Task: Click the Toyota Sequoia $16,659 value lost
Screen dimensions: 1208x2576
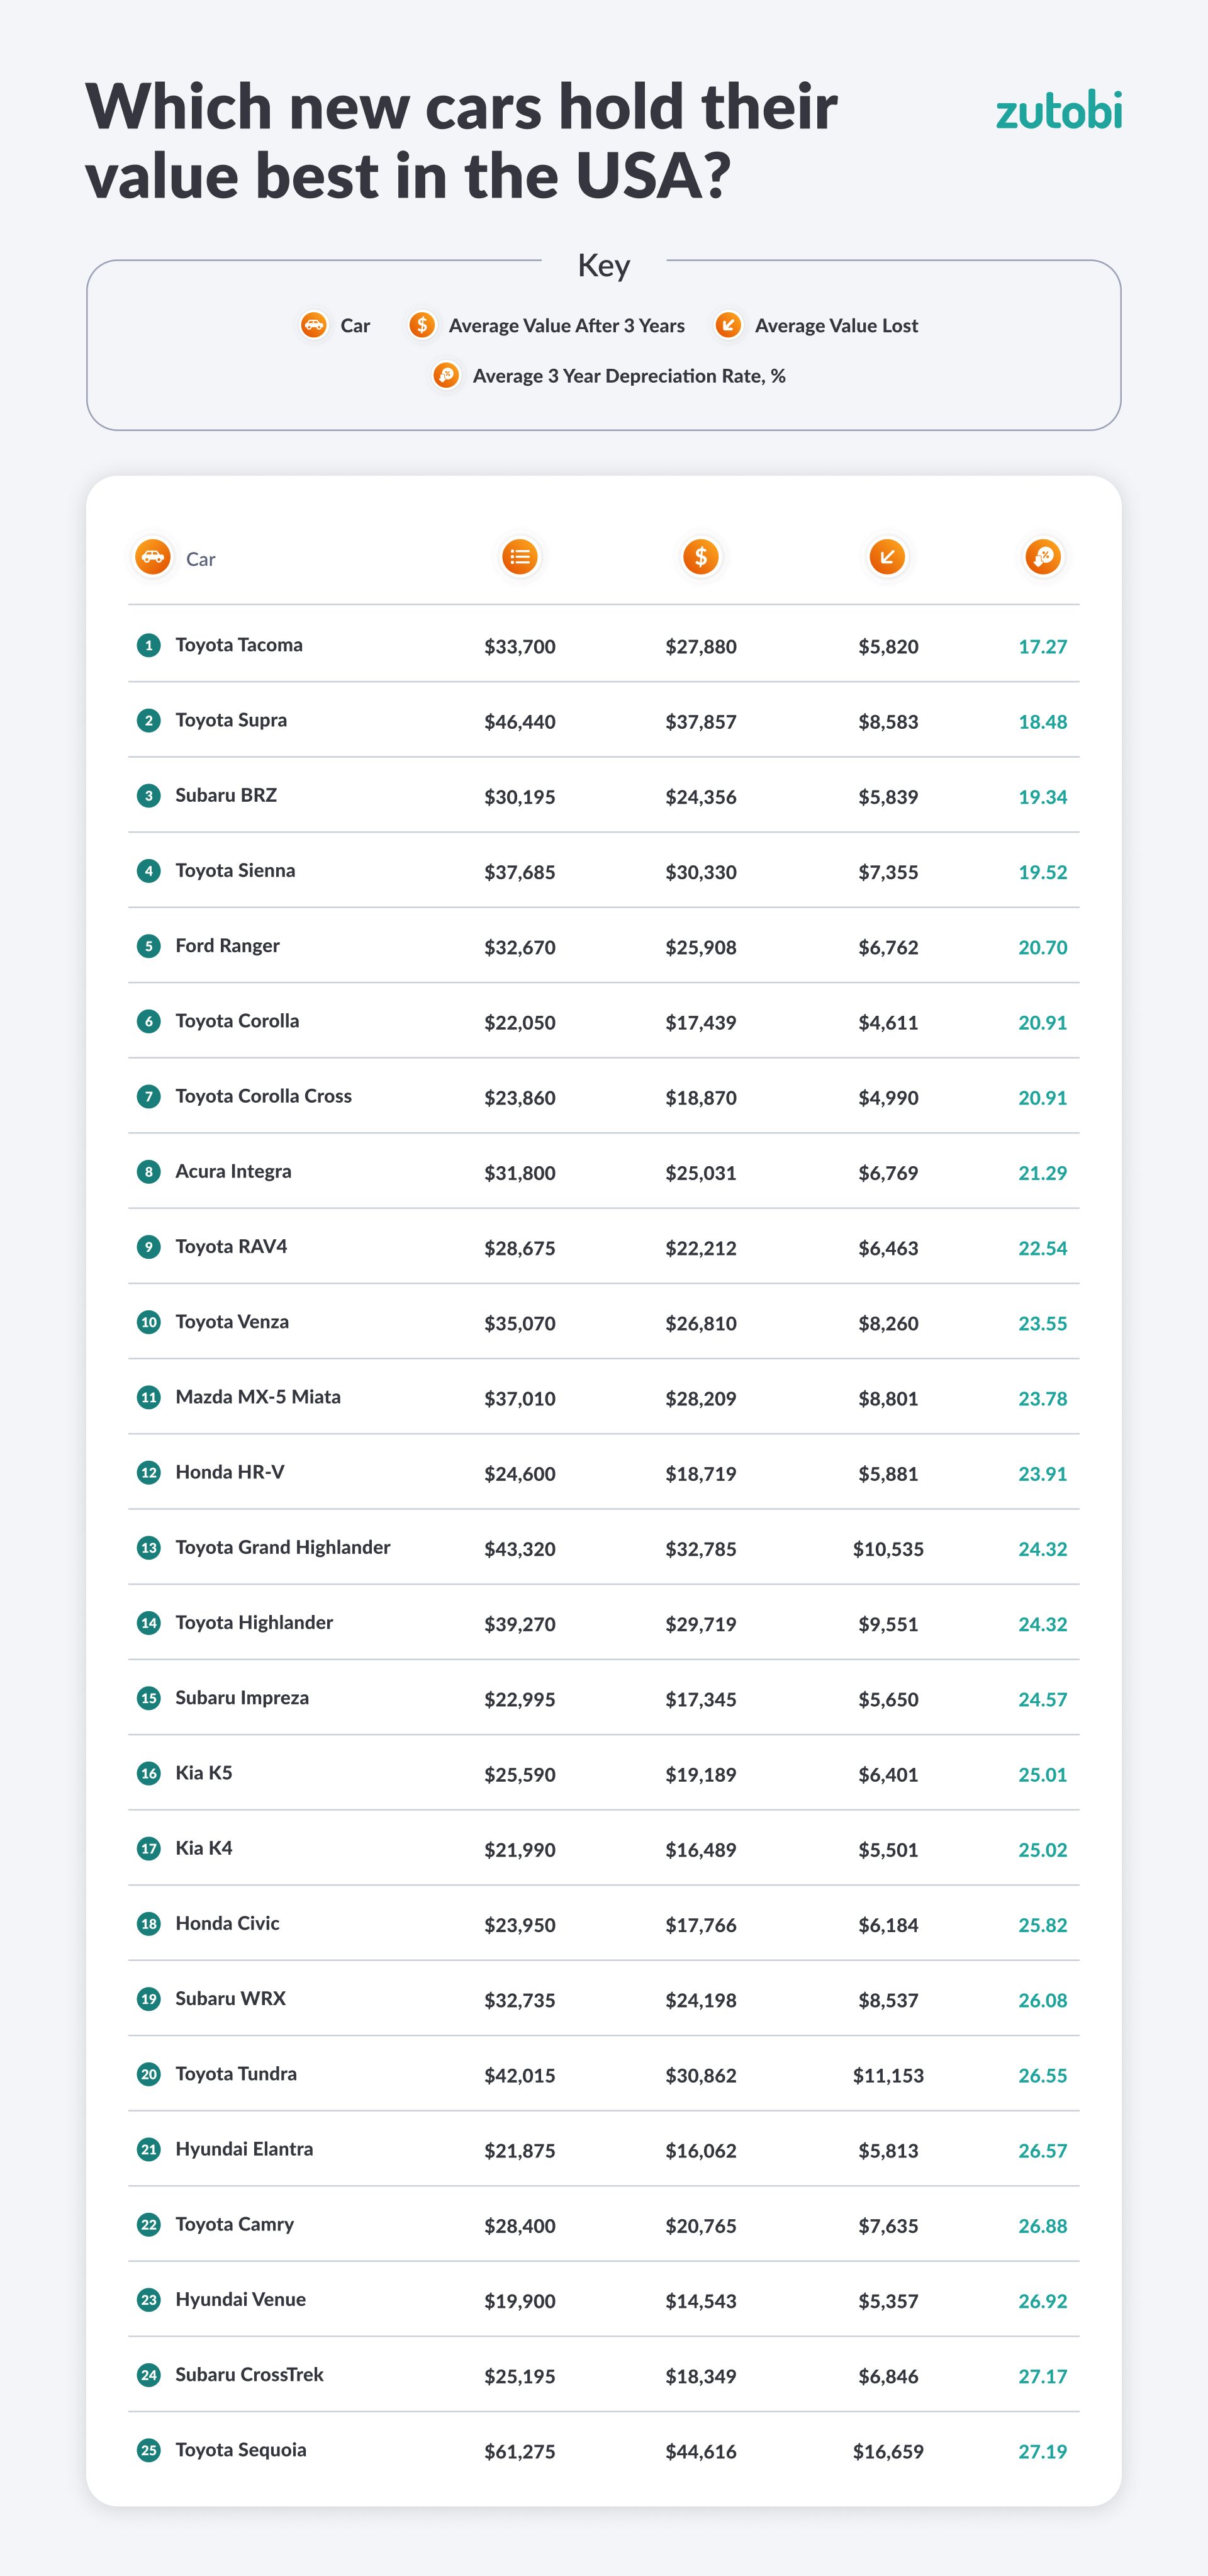Action: (x=888, y=2452)
